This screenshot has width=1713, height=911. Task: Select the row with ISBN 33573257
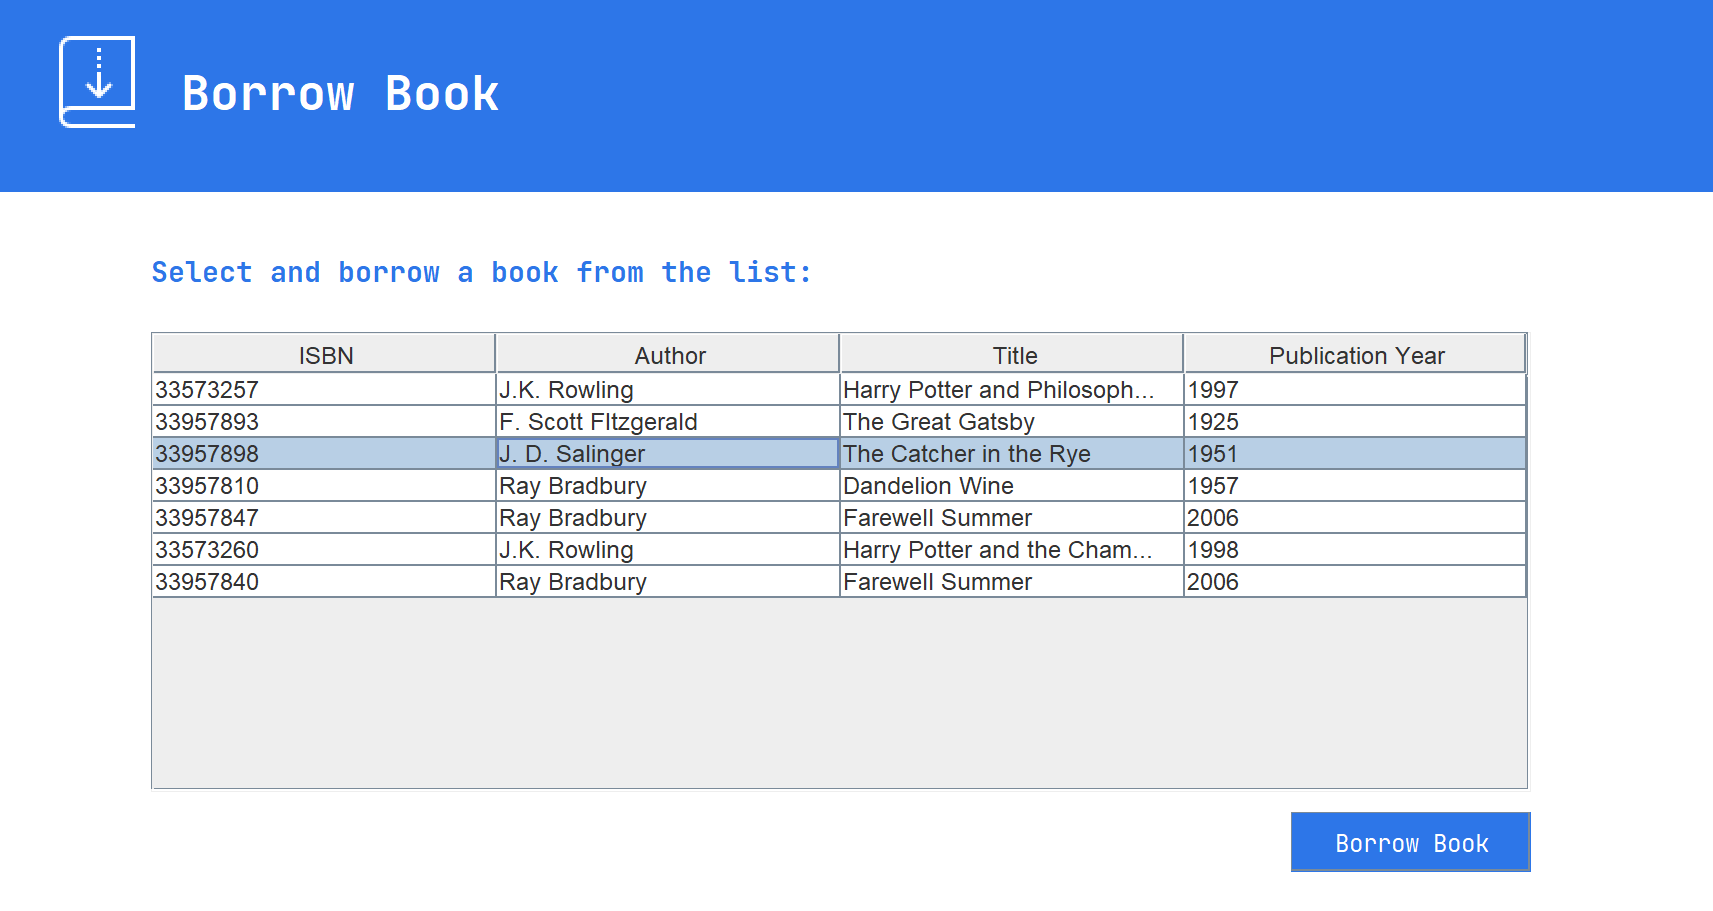click(839, 389)
